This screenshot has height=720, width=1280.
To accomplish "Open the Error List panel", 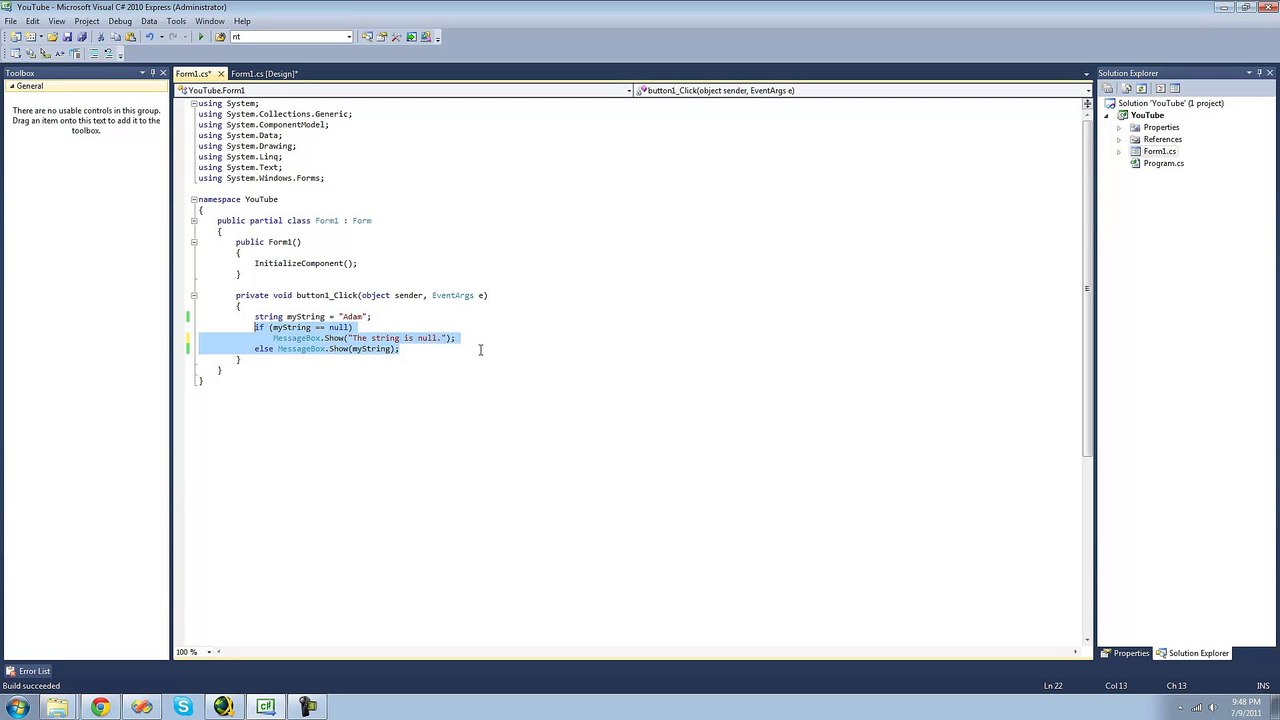I will 27,671.
